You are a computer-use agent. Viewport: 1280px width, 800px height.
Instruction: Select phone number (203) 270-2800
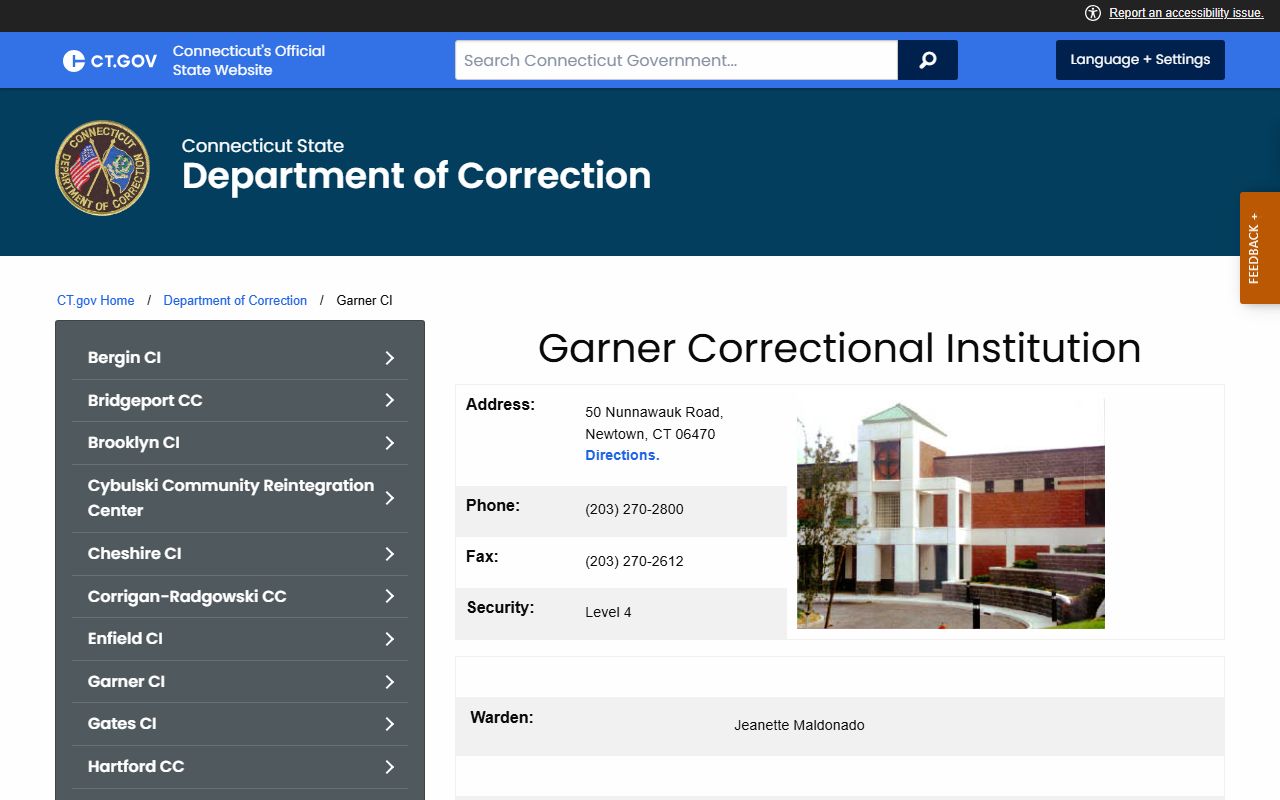click(x=634, y=509)
